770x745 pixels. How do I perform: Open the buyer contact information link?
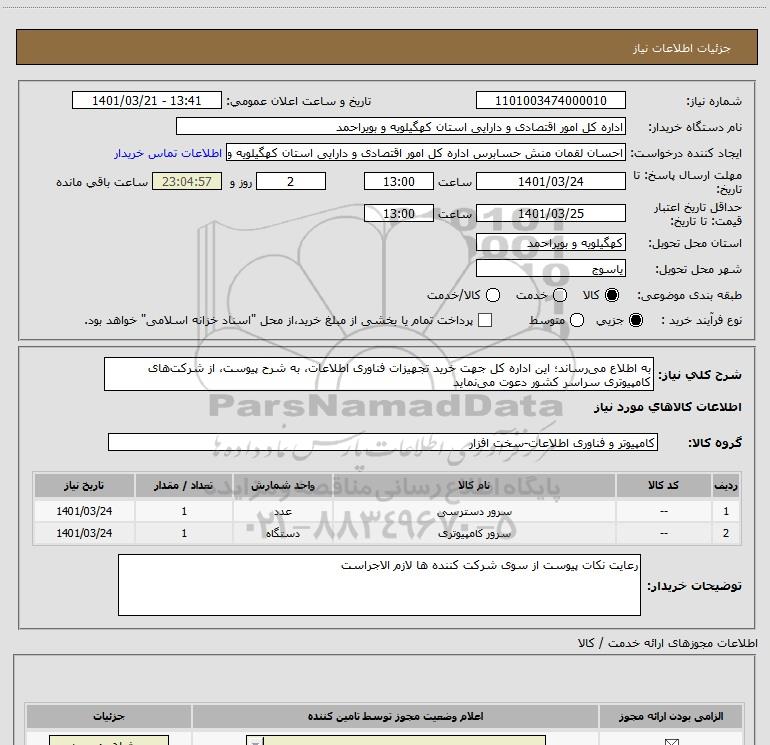168,153
